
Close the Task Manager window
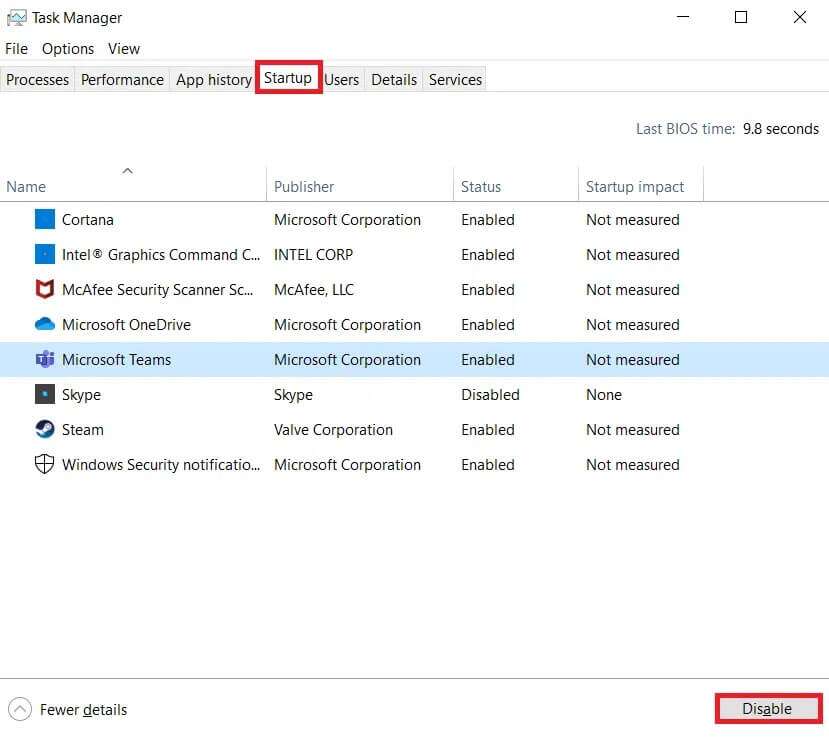(x=799, y=17)
